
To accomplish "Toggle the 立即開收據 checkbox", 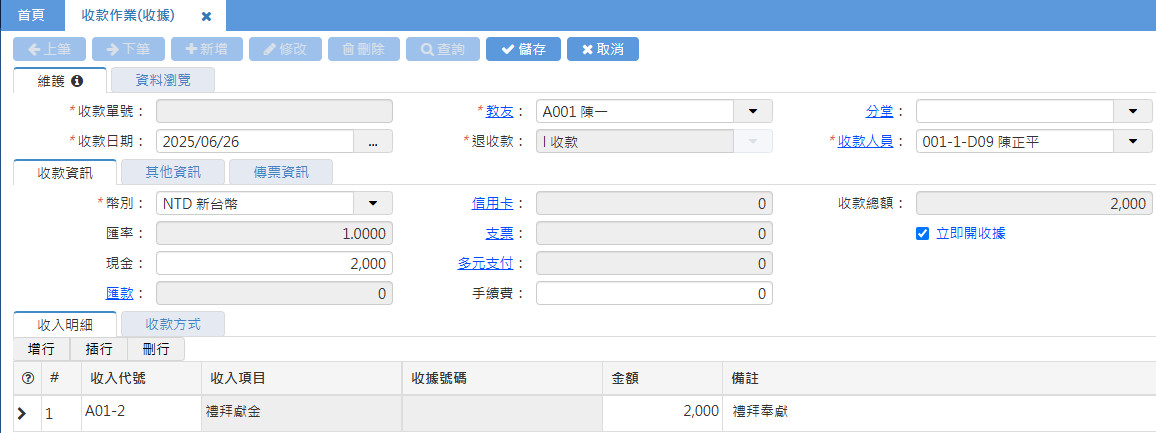I will (923, 233).
